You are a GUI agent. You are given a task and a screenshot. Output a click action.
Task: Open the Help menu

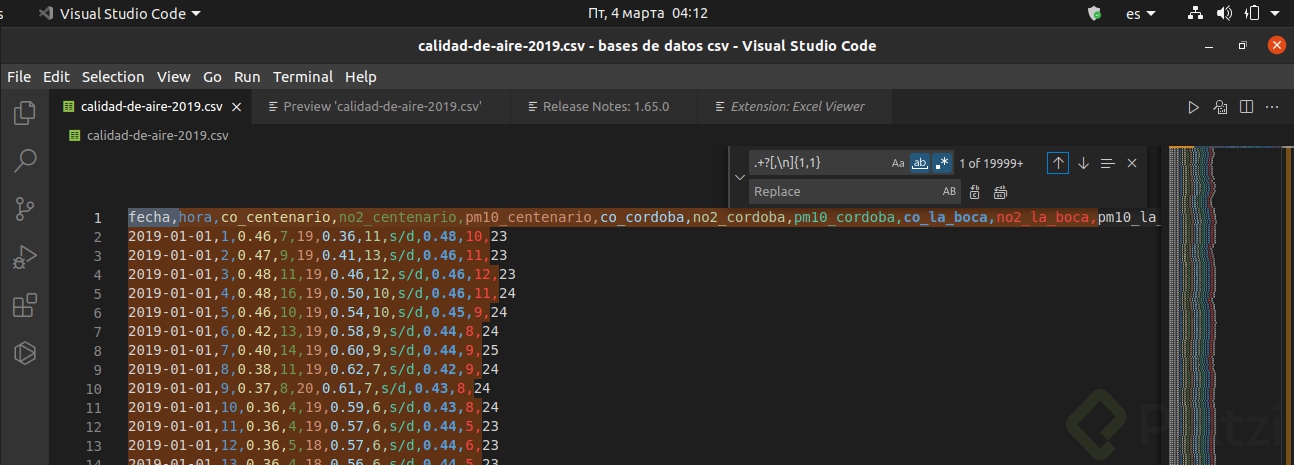tap(360, 77)
